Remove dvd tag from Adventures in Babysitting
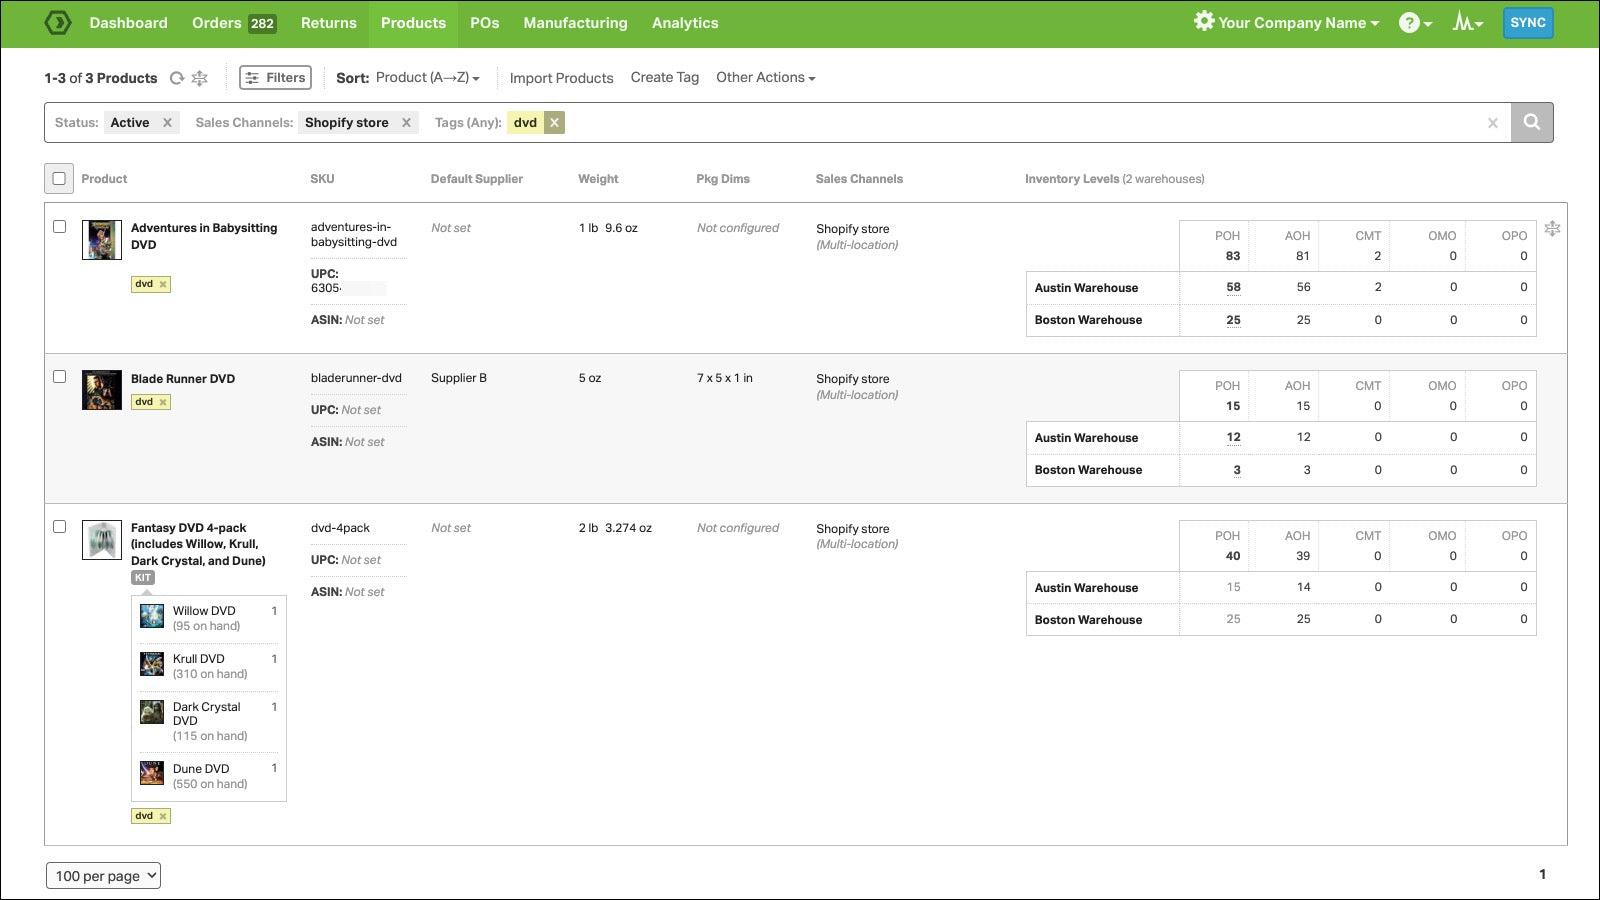Image resolution: width=1600 pixels, height=900 pixels. pos(163,284)
